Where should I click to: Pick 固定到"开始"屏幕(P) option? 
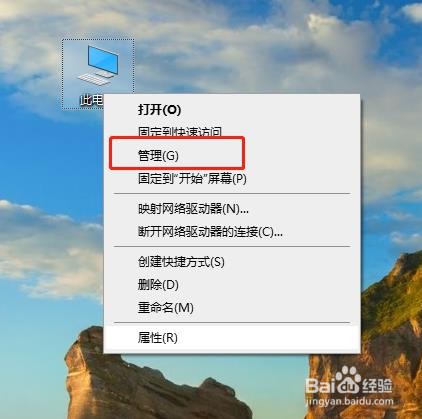[192, 179]
